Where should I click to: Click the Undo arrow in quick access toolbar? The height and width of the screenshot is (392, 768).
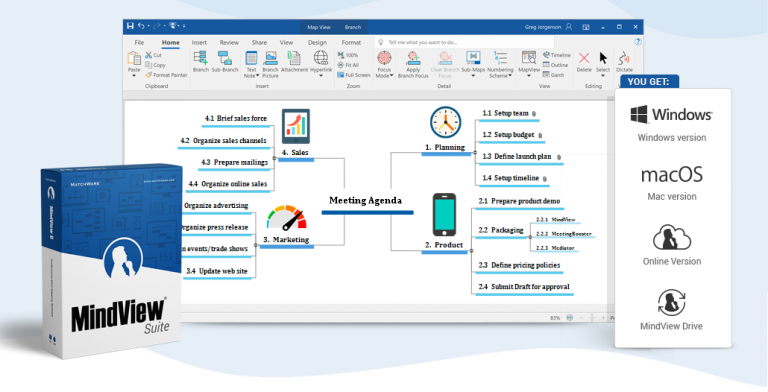(x=142, y=26)
